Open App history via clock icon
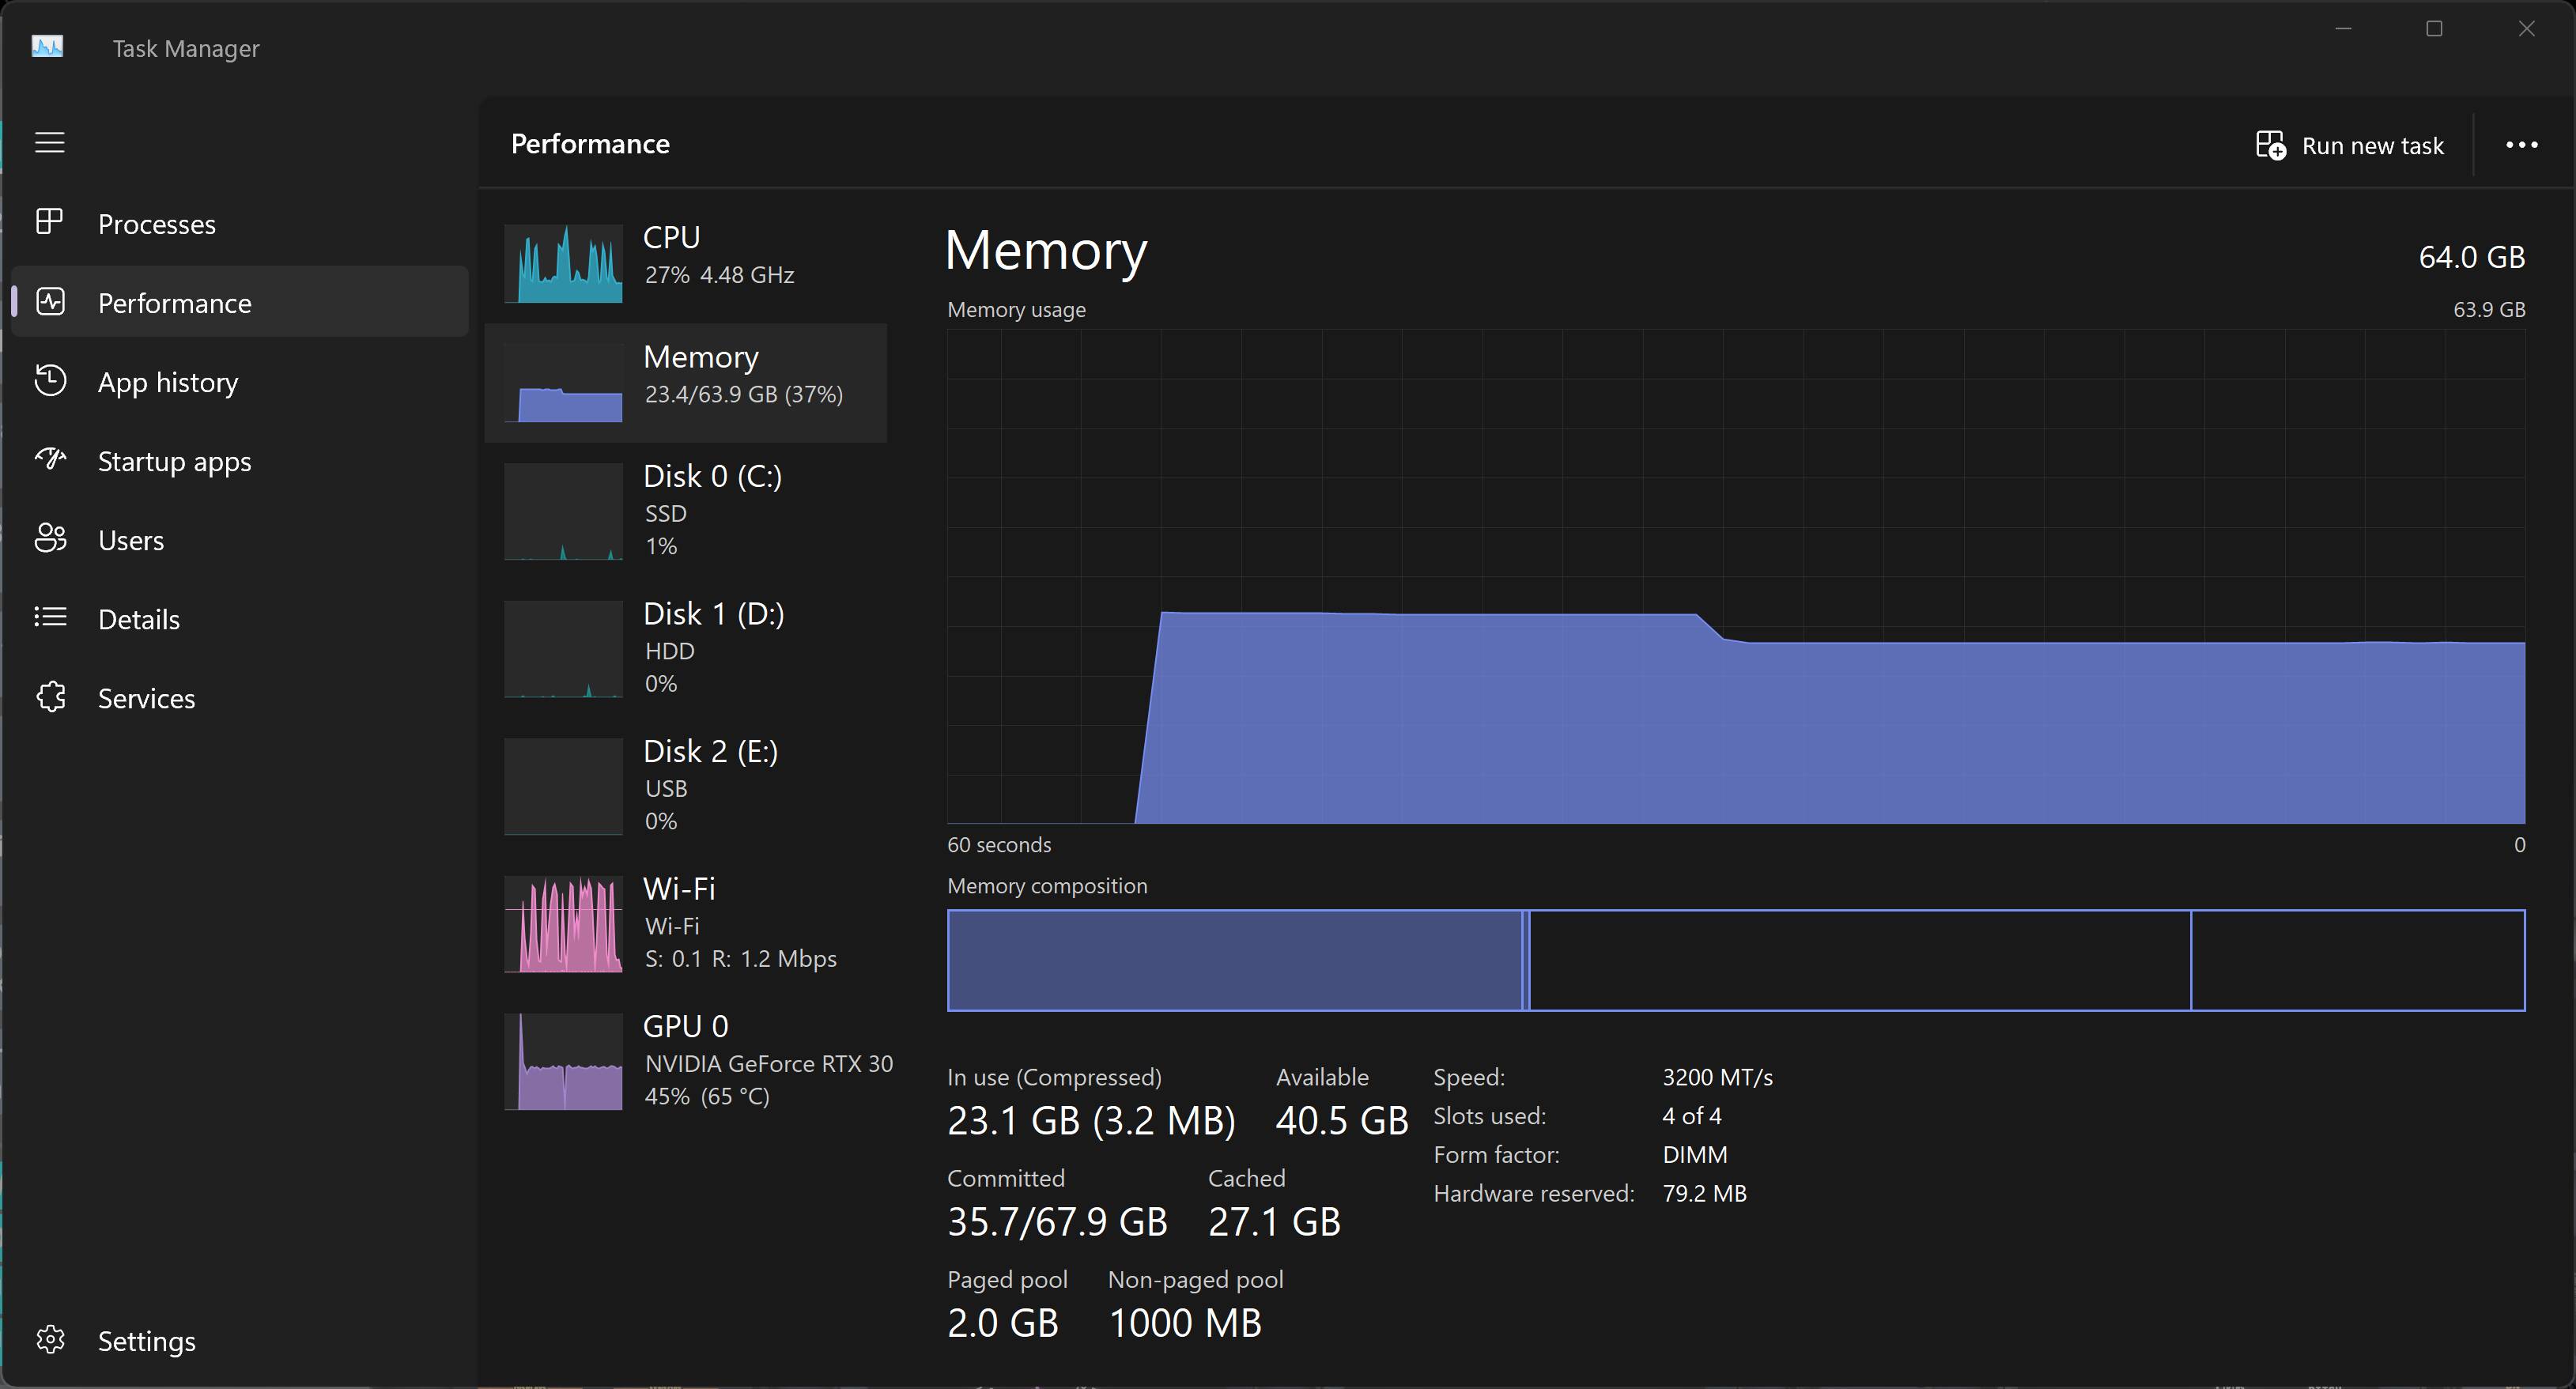This screenshot has height=1389, width=2576. click(x=50, y=381)
